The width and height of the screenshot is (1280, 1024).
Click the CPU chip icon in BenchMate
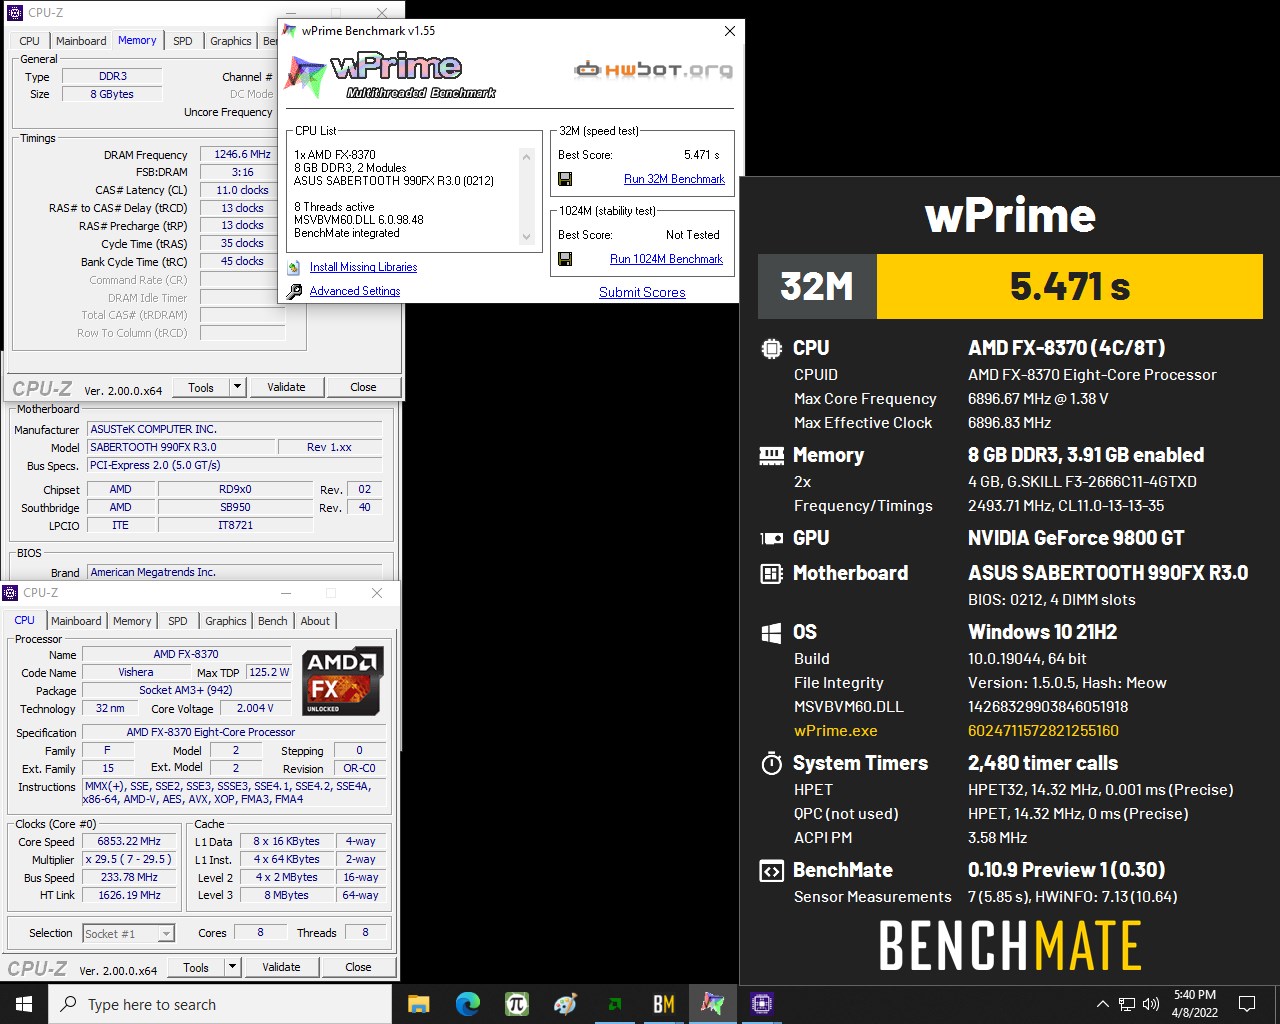(x=771, y=349)
